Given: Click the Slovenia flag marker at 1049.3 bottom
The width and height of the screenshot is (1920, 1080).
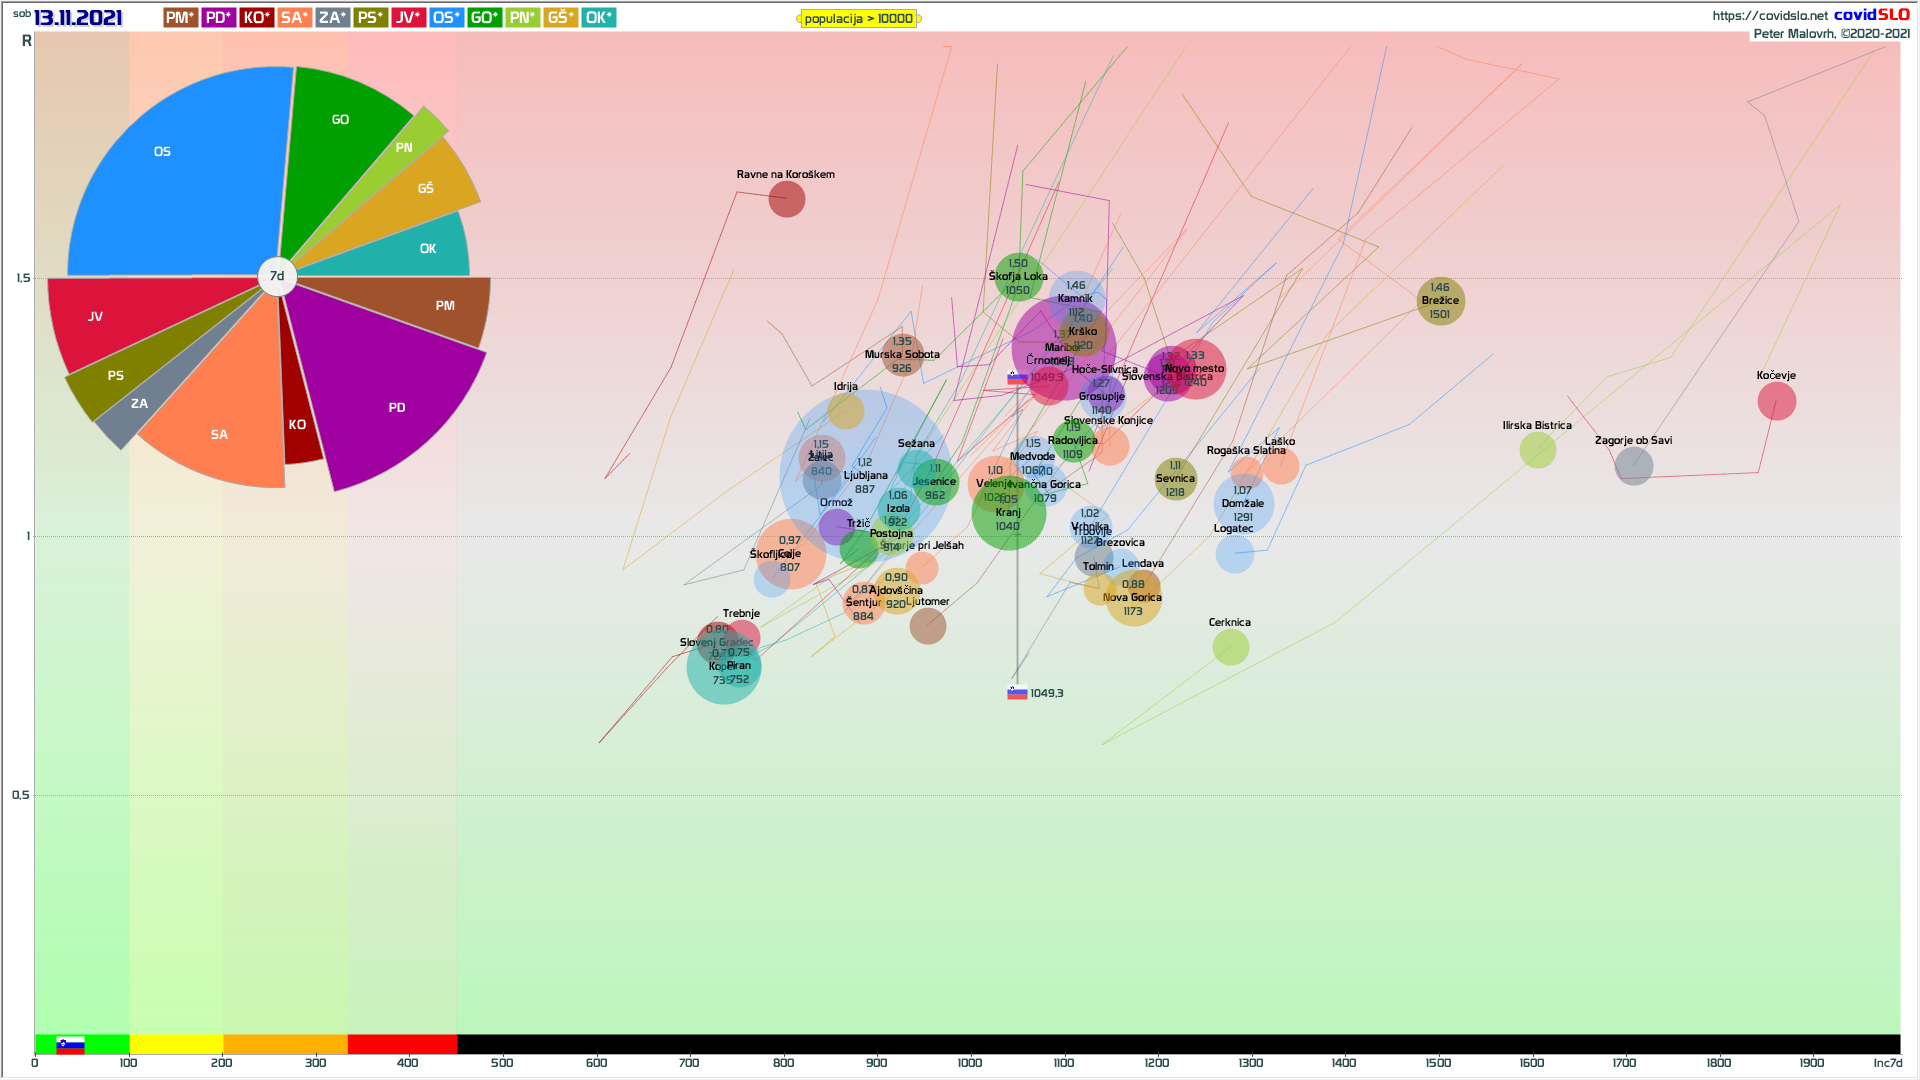Looking at the screenshot, I should tap(1017, 693).
